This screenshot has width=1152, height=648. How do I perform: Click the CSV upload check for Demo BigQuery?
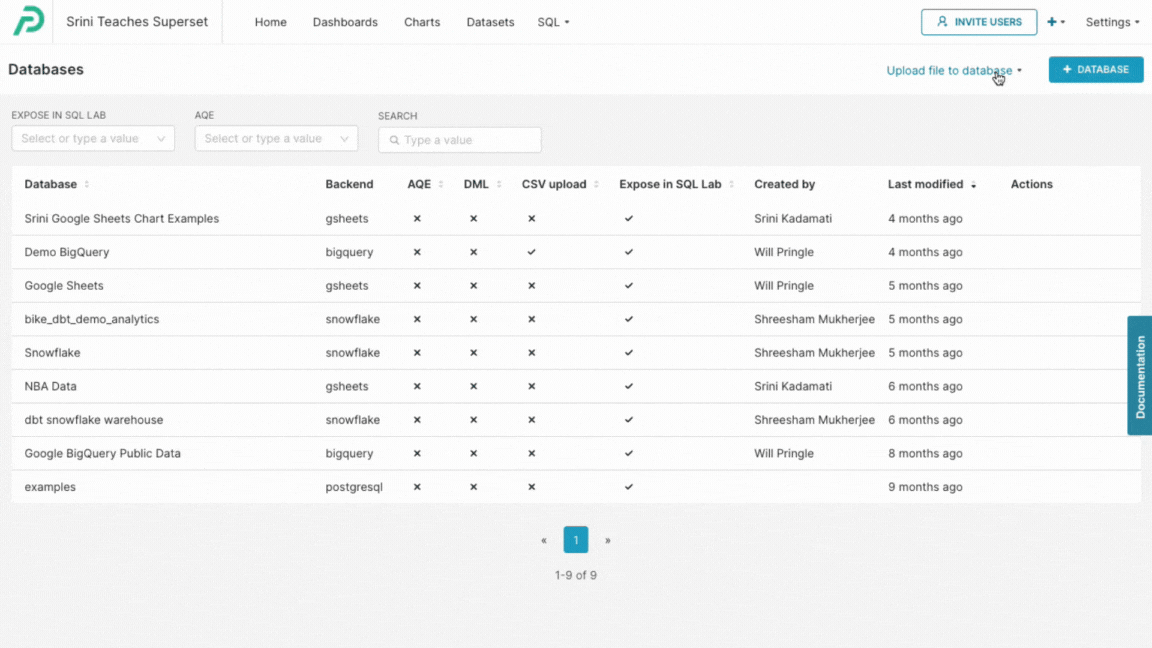coord(531,252)
